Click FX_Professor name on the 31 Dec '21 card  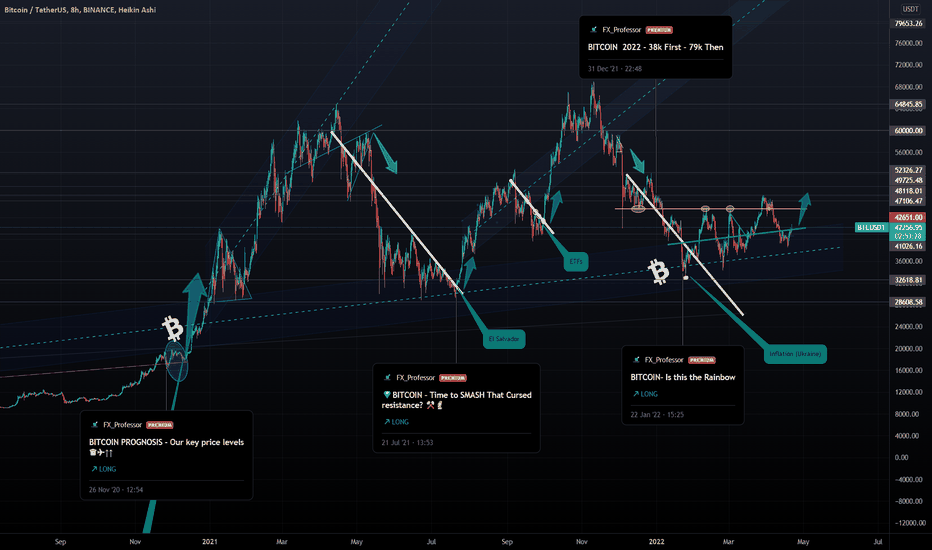pos(622,30)
